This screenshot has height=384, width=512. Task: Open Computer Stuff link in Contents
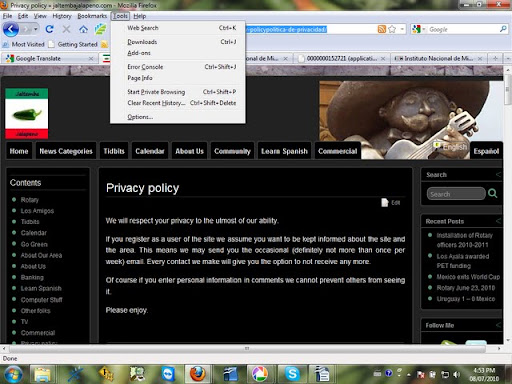pyautogui.click(x=42, y=300)
